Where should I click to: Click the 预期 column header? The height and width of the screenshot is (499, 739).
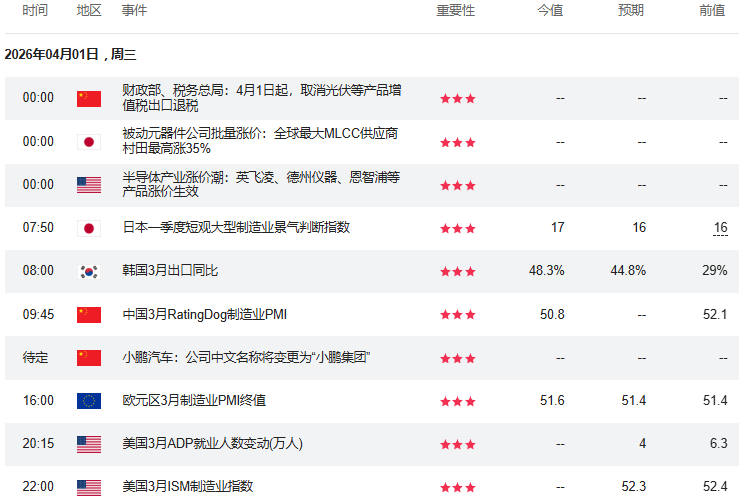point(631,10)
